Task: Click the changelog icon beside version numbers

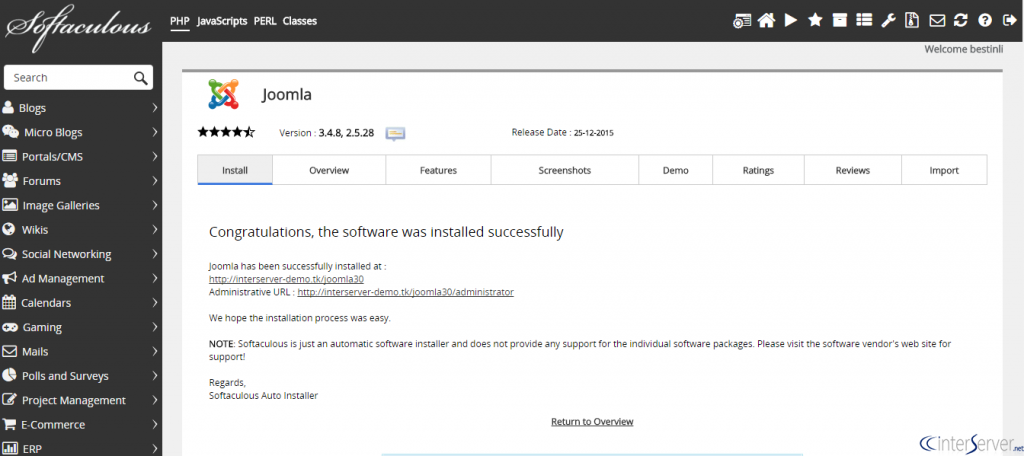Action: [395, 133]
